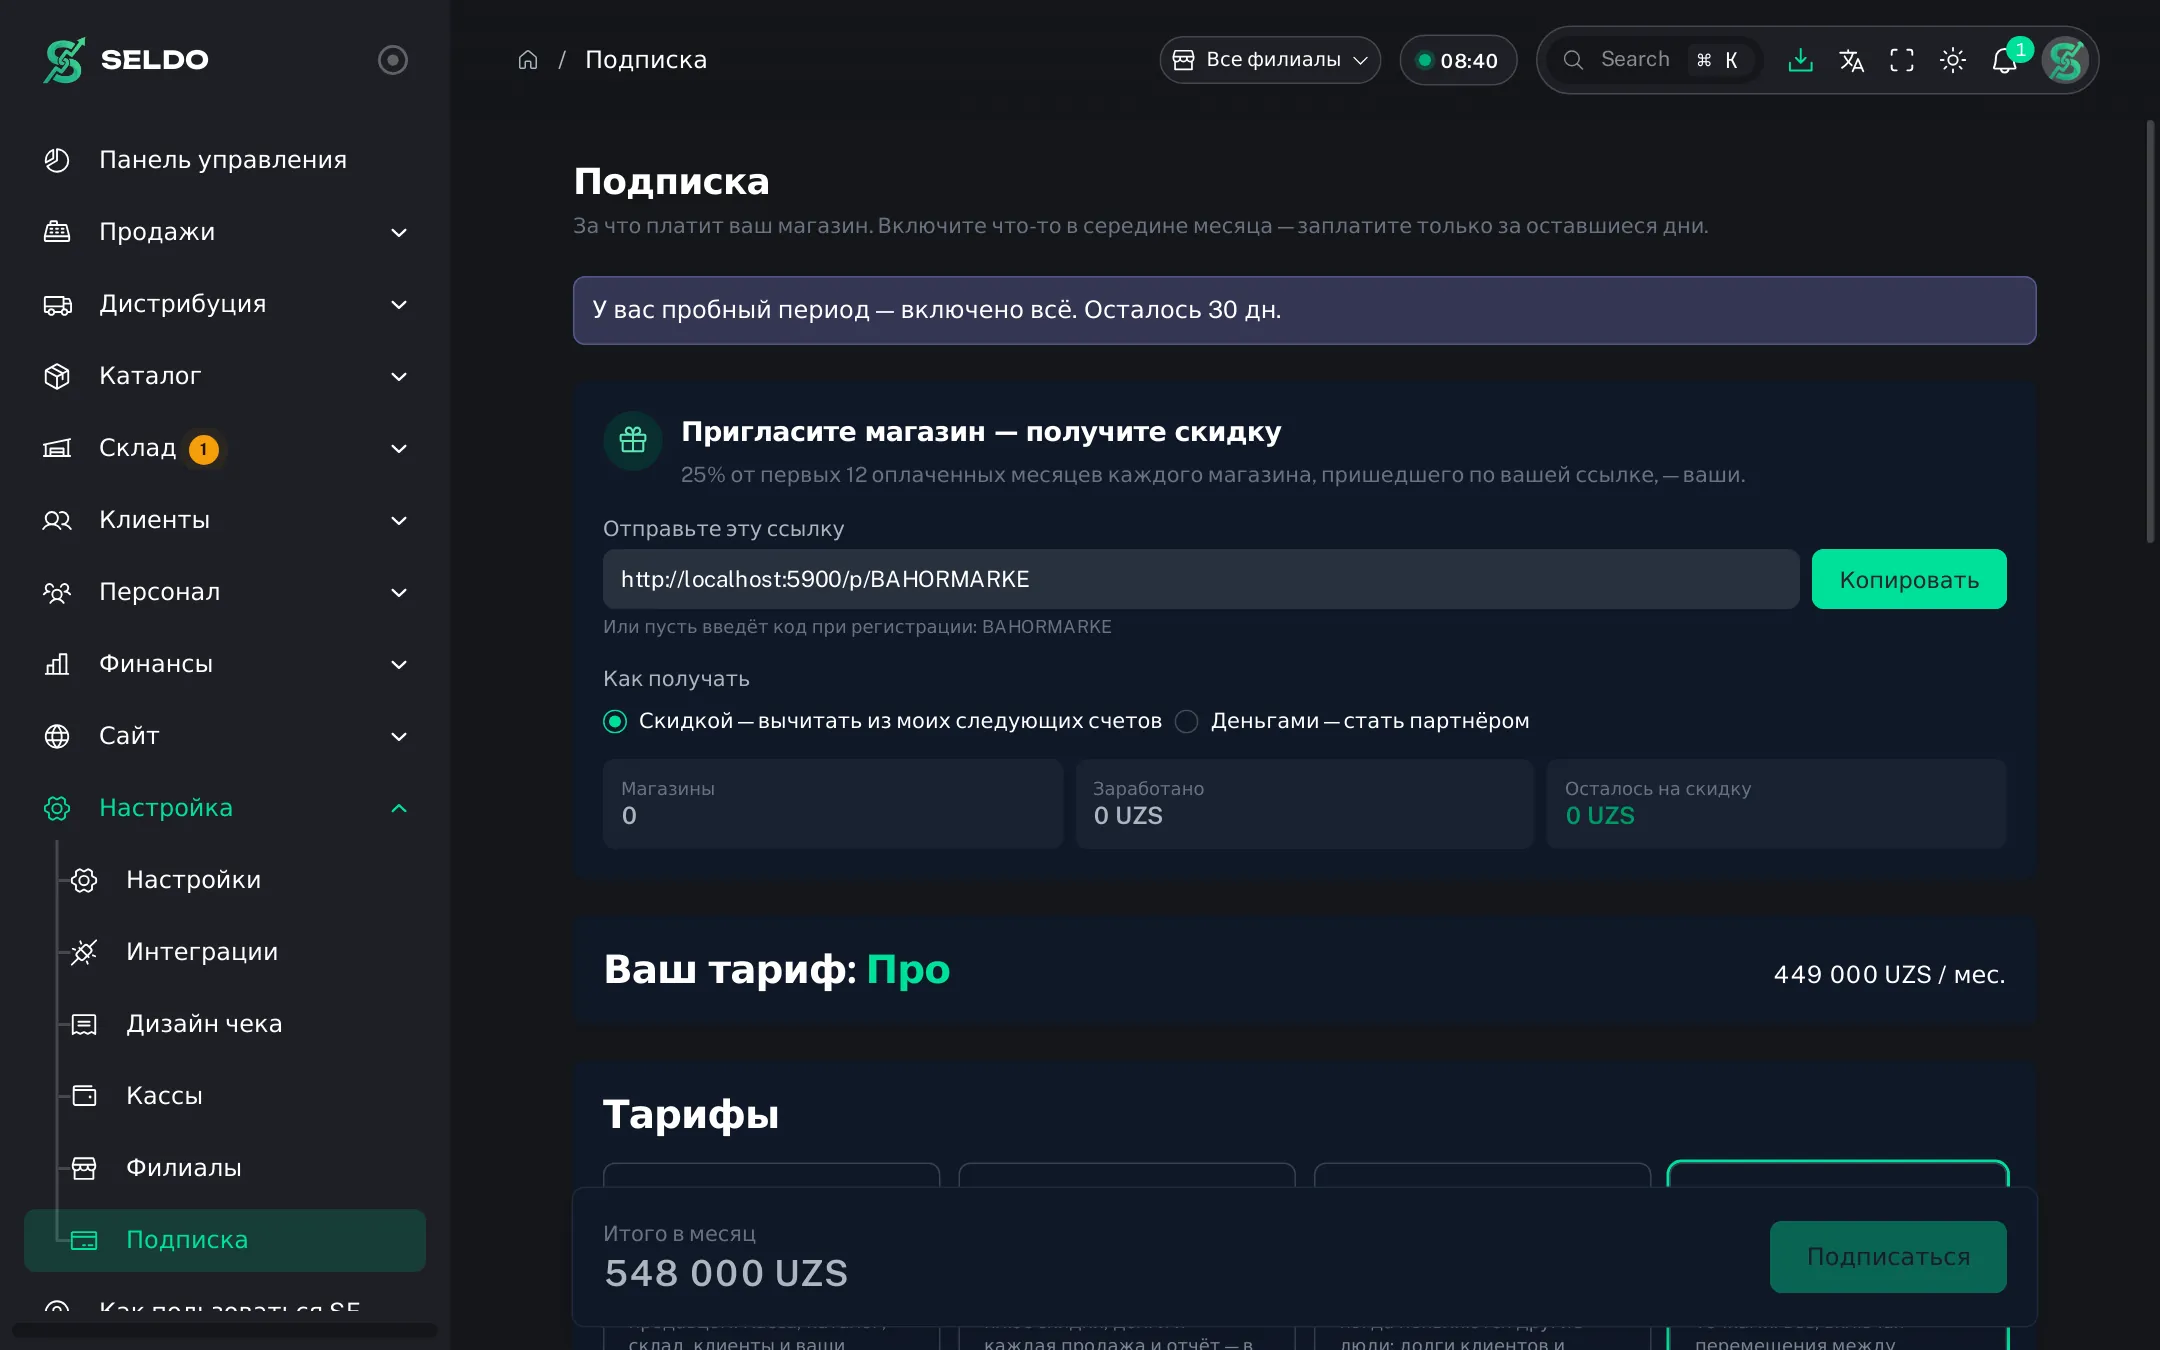Open notifications bell

click(x=2005, y=60)
